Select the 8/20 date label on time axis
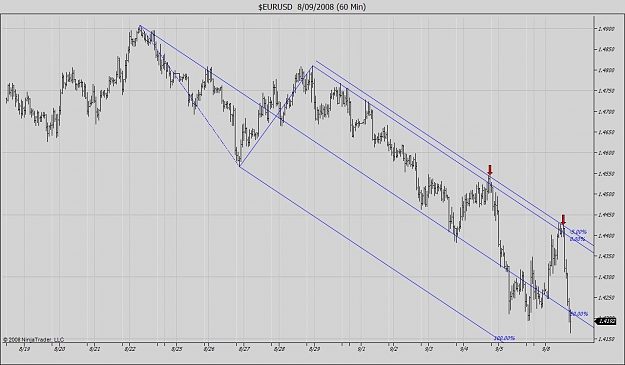 tap(59, 349)
